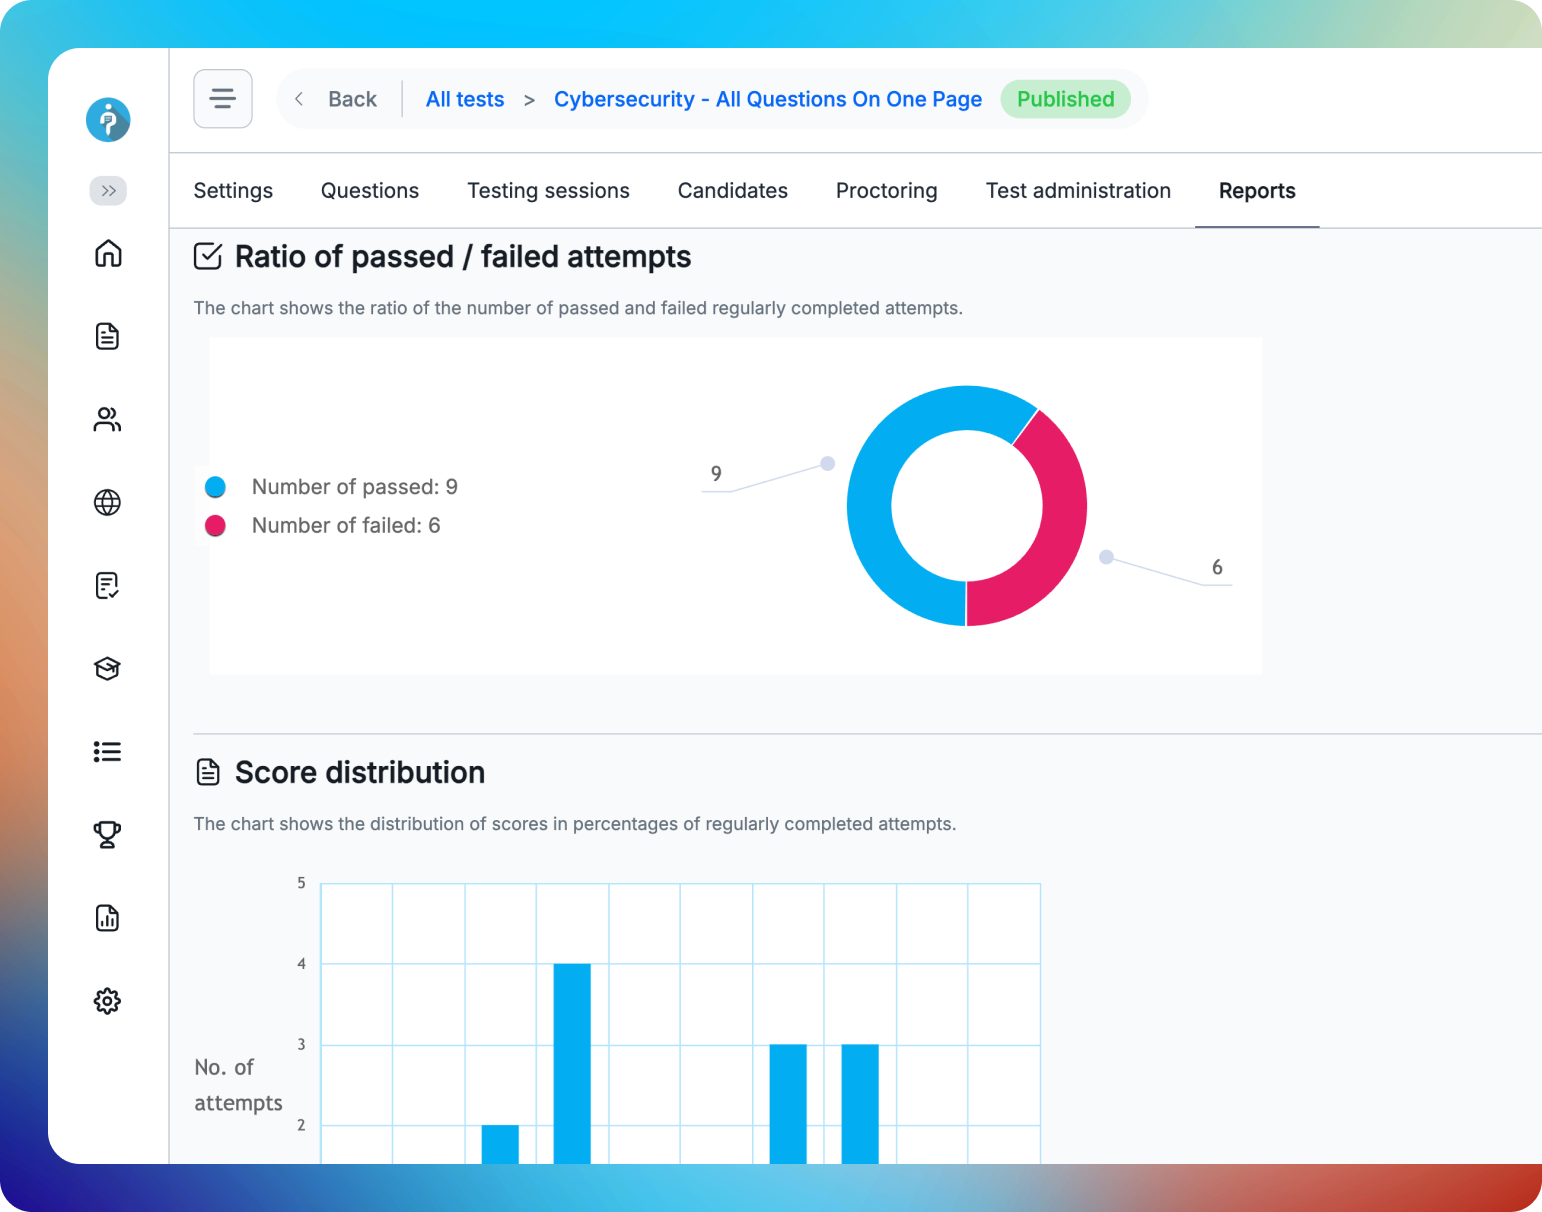
Task: Select the Tests document icon in sidebar
Action: [107, 336]
